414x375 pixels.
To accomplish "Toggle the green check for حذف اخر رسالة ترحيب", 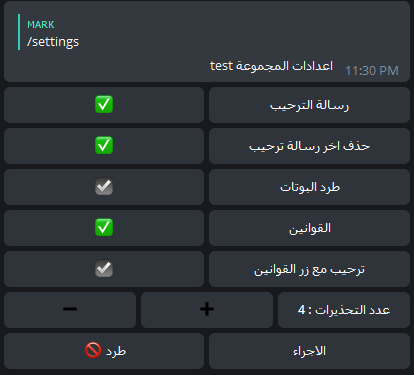I will click(104, 146).
